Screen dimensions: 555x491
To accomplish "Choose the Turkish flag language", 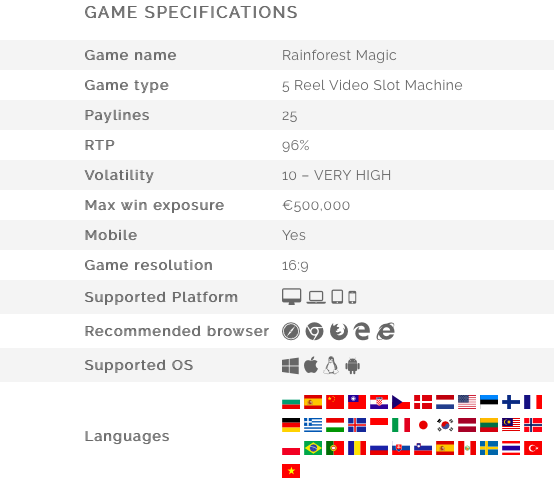I will 533,448.
